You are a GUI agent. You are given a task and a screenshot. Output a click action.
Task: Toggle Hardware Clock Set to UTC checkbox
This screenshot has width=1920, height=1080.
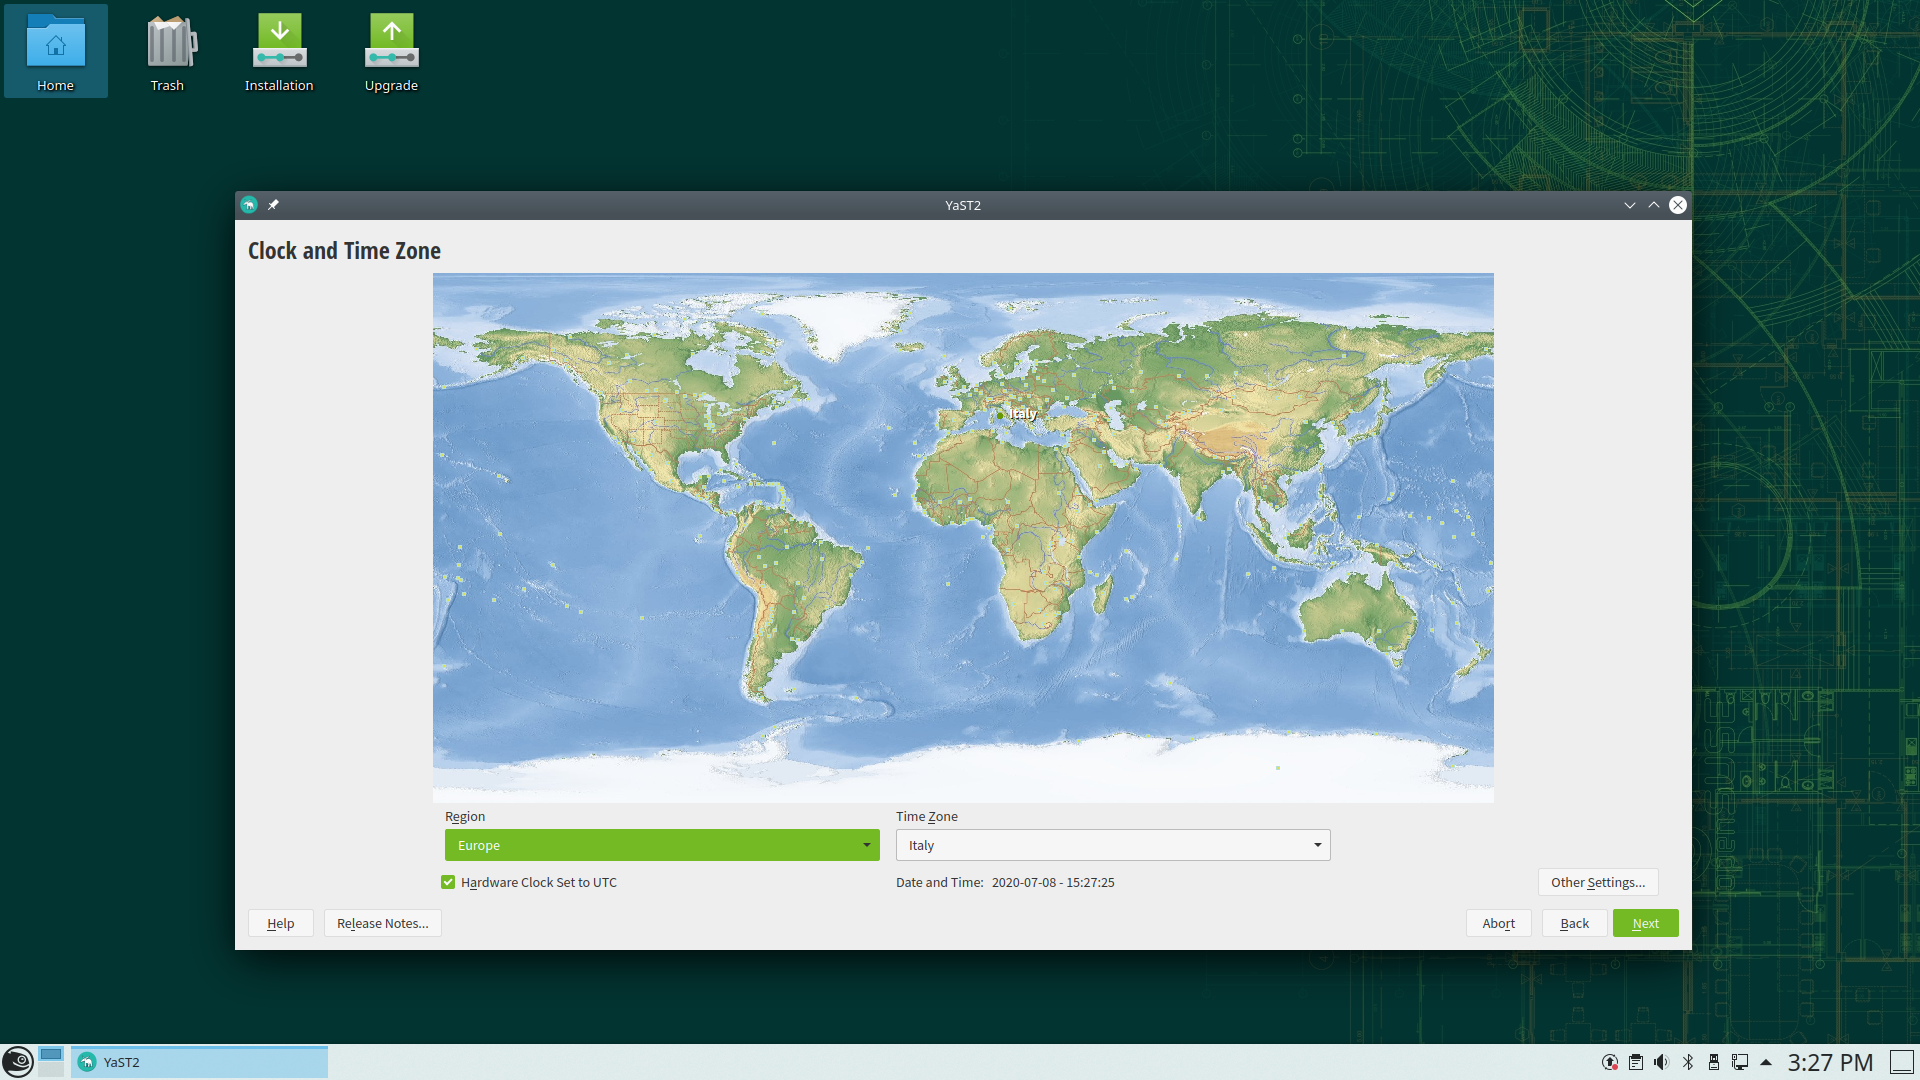[448, 882]
